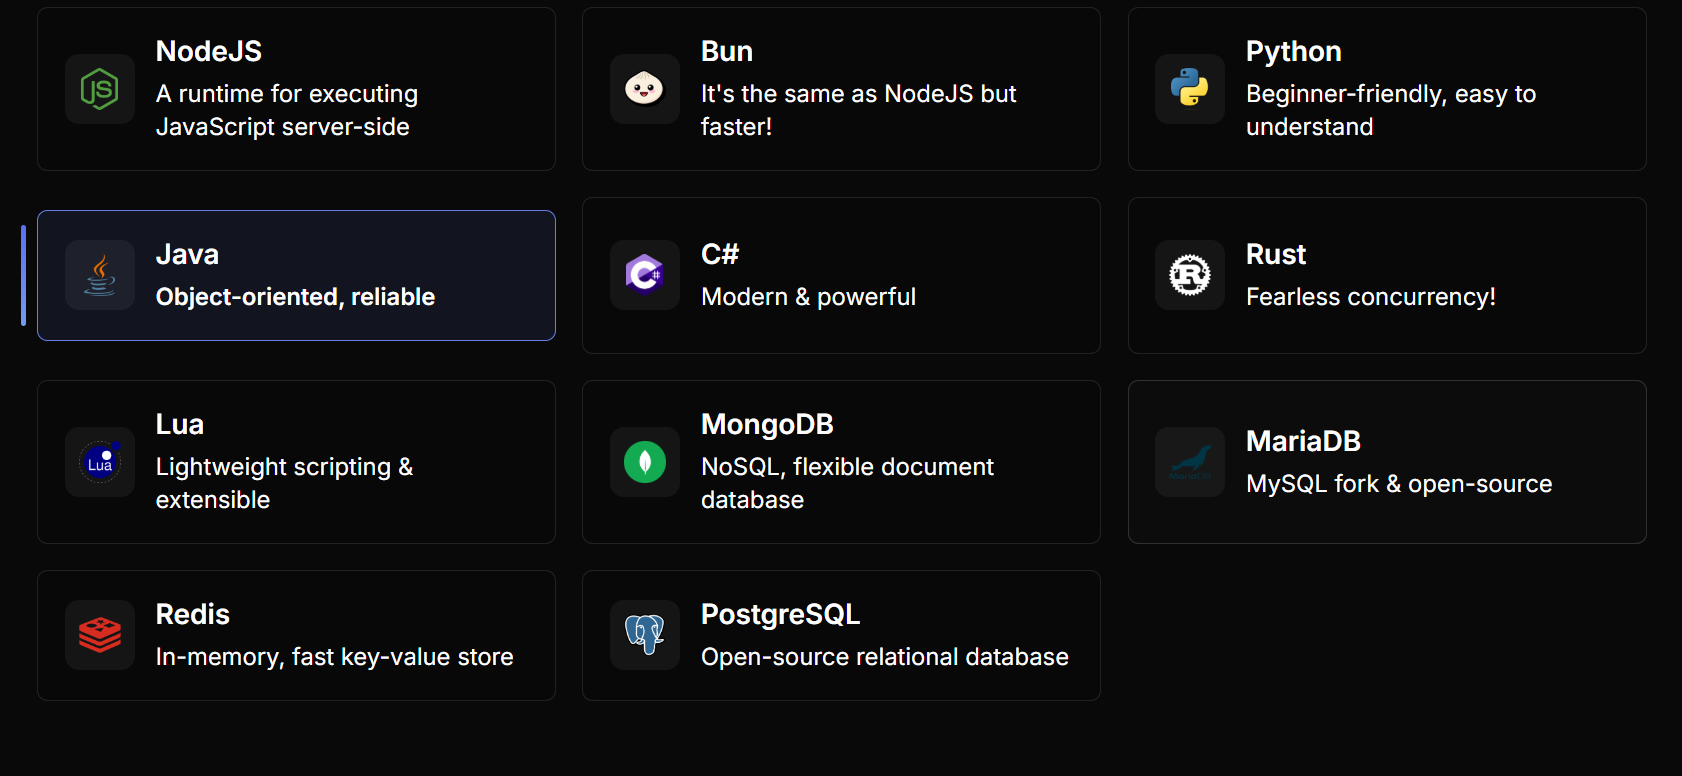1682x776 pixels.
Task: Click the MariaDB seal logo icon
Action: (1190, 462)
